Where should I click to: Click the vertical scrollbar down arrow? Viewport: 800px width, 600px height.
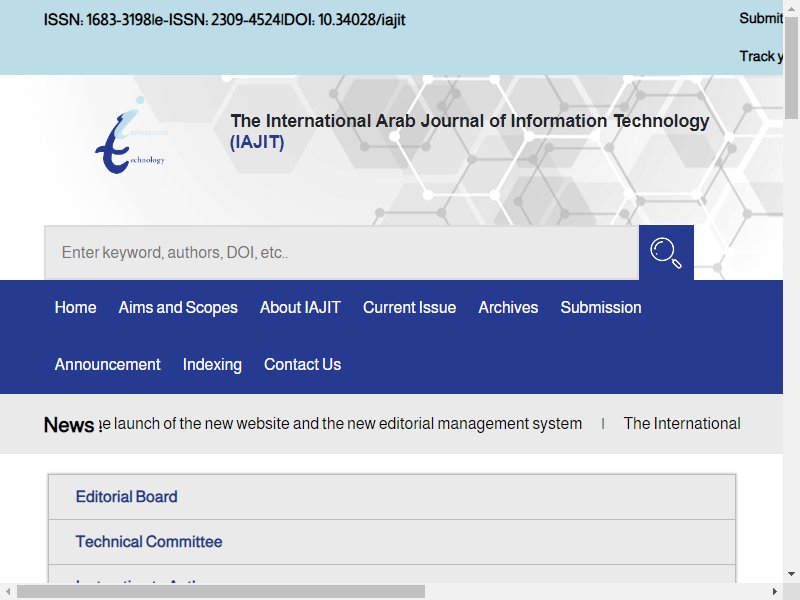click(x=791, y=574)
